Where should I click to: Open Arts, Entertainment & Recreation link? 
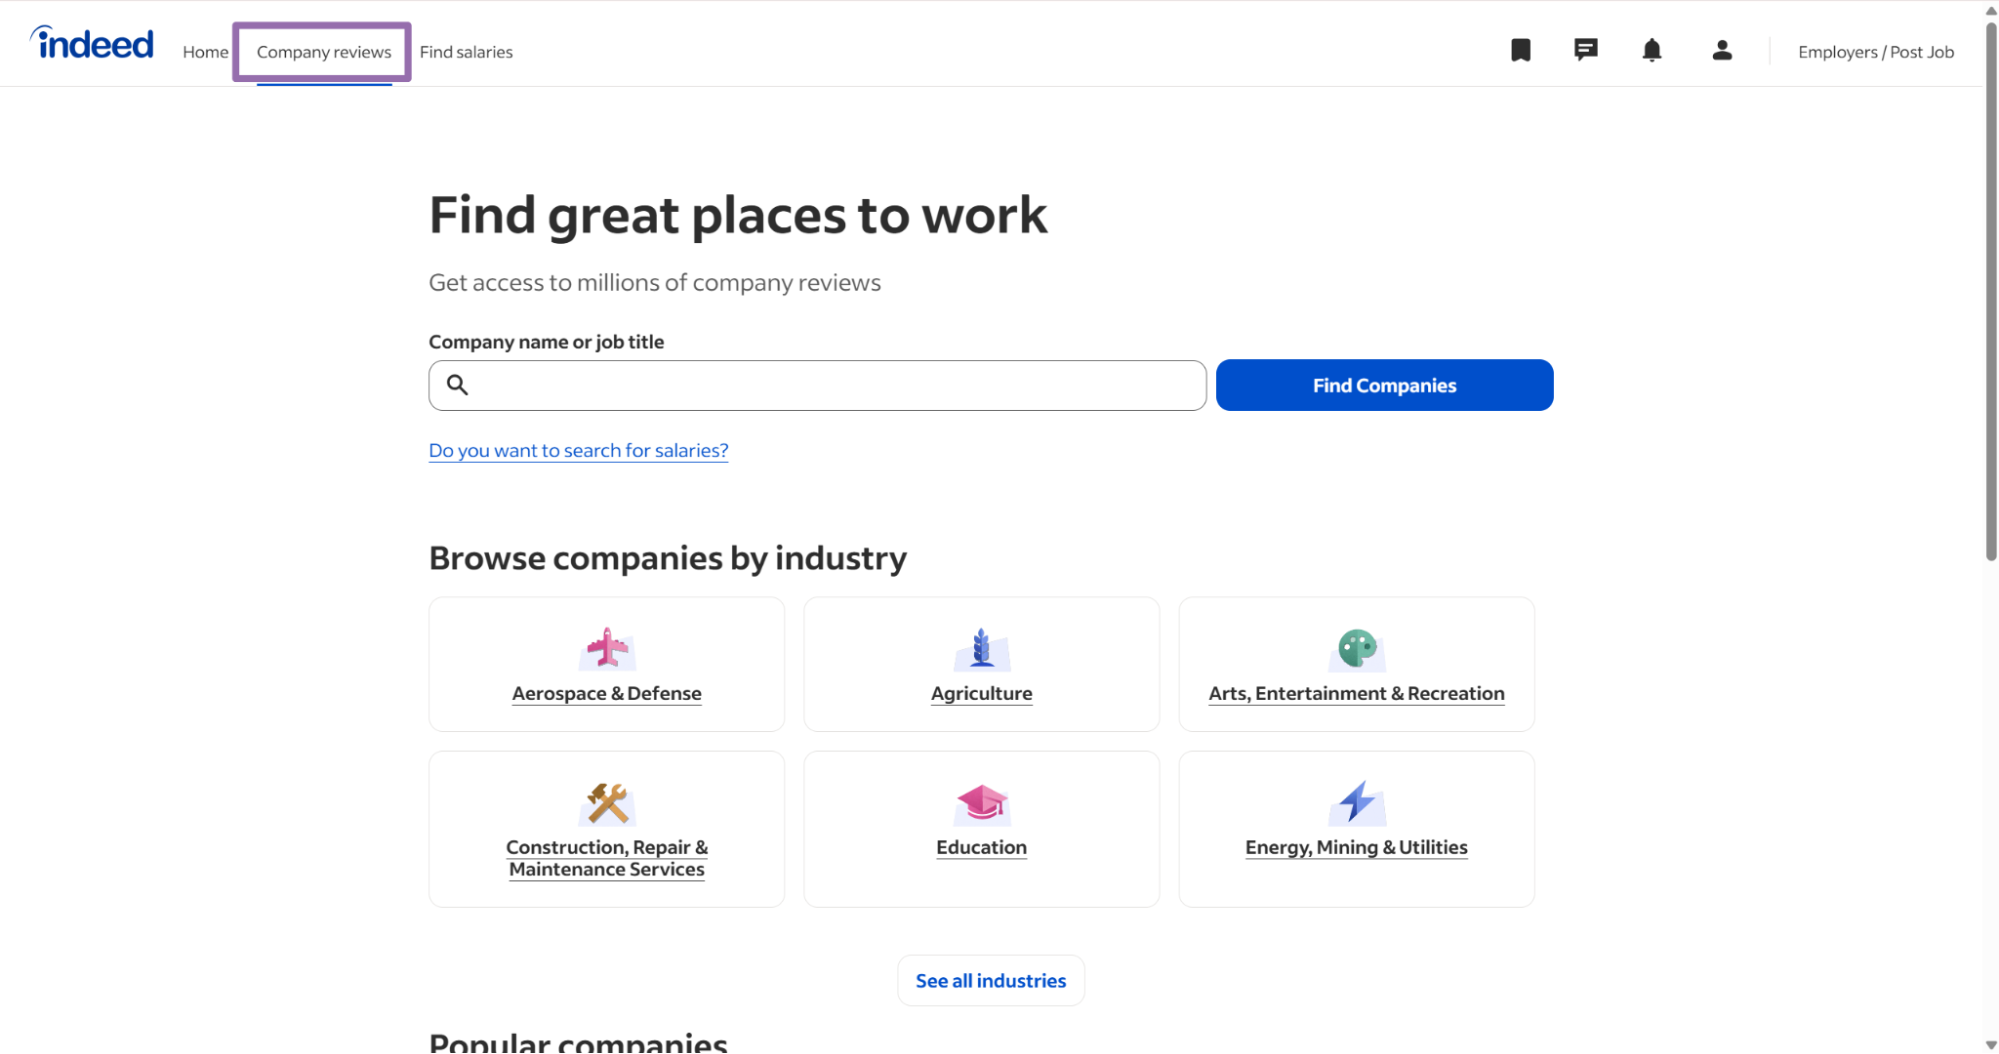[1356, 693]
